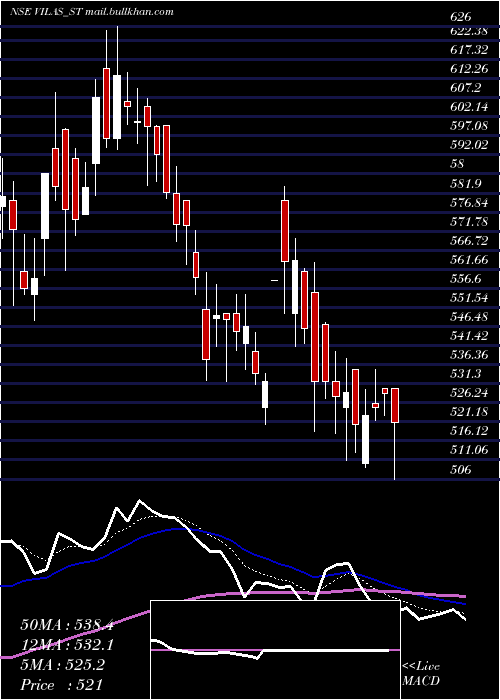Image resolution: width=500 pixels, height=700 pixels.
Task: Select the 566.72 price axis label
Action: (469, 241)
